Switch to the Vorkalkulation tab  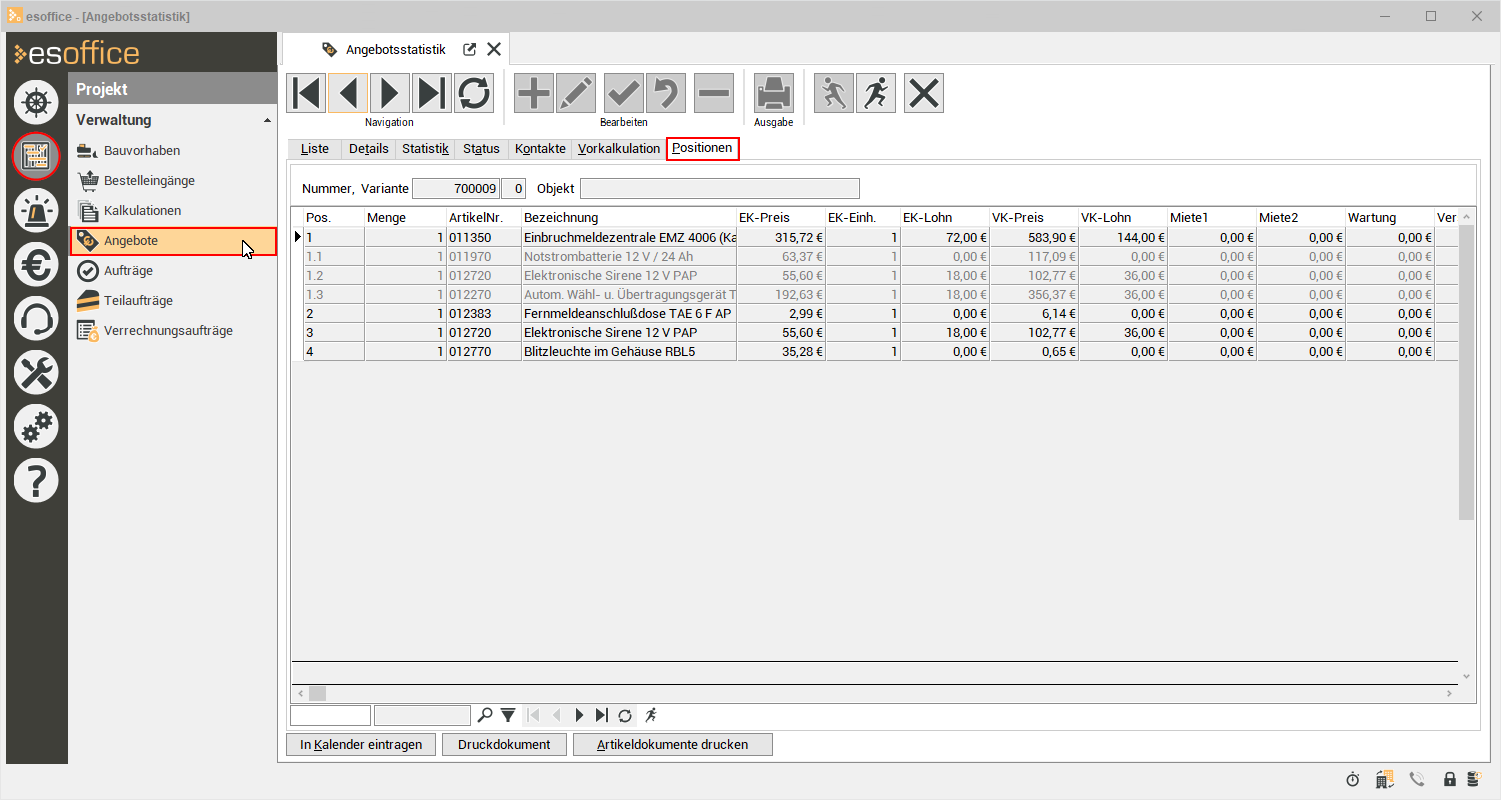tap(619, 149)
